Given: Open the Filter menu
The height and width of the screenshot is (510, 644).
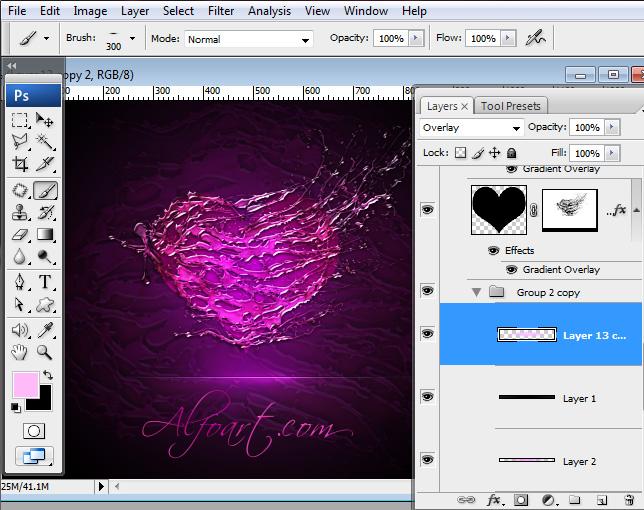Looking at the screenshot, I should [221, 11].
